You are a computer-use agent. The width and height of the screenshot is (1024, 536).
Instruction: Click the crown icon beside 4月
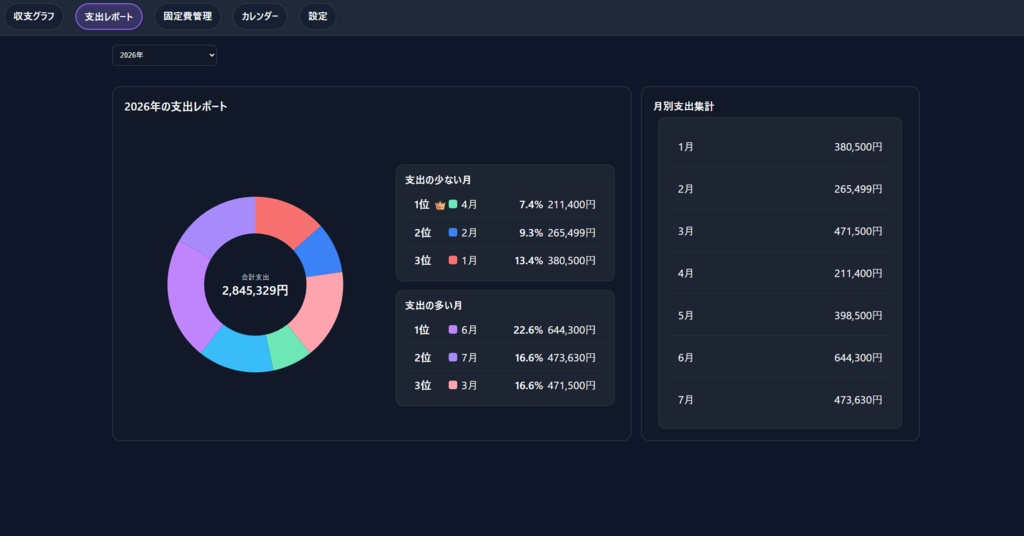click(440, 205)
